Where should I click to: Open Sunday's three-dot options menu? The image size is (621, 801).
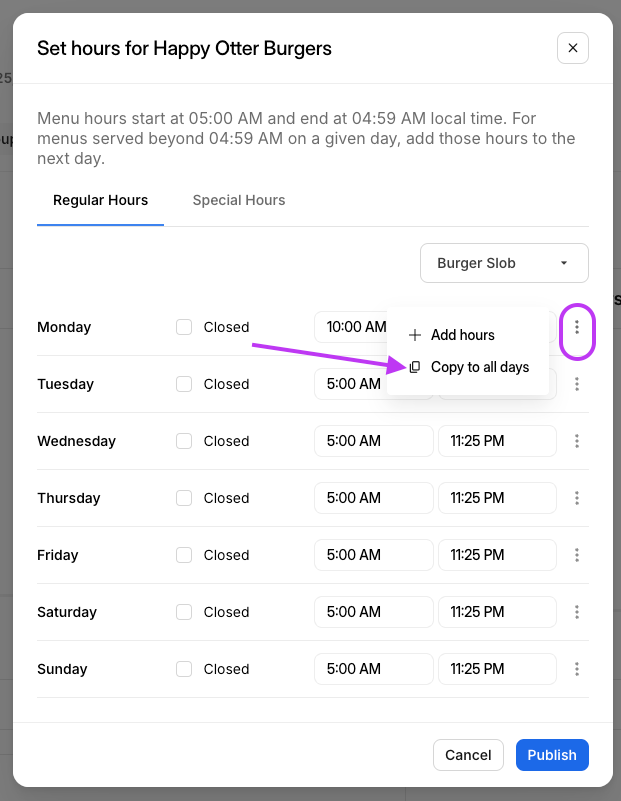(x=577, y=669)
